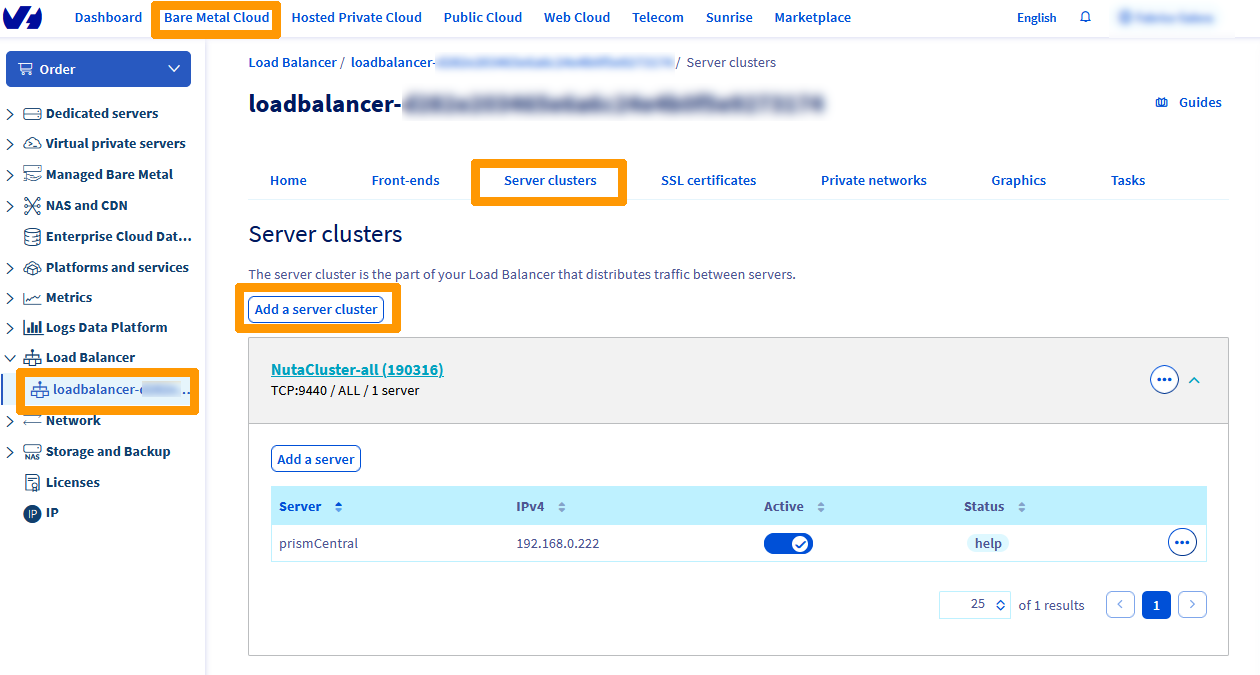The width and height of the screenshot is (1260, 675).
Task: Select the Logs Data Platform icon
Action: [32, 327]
